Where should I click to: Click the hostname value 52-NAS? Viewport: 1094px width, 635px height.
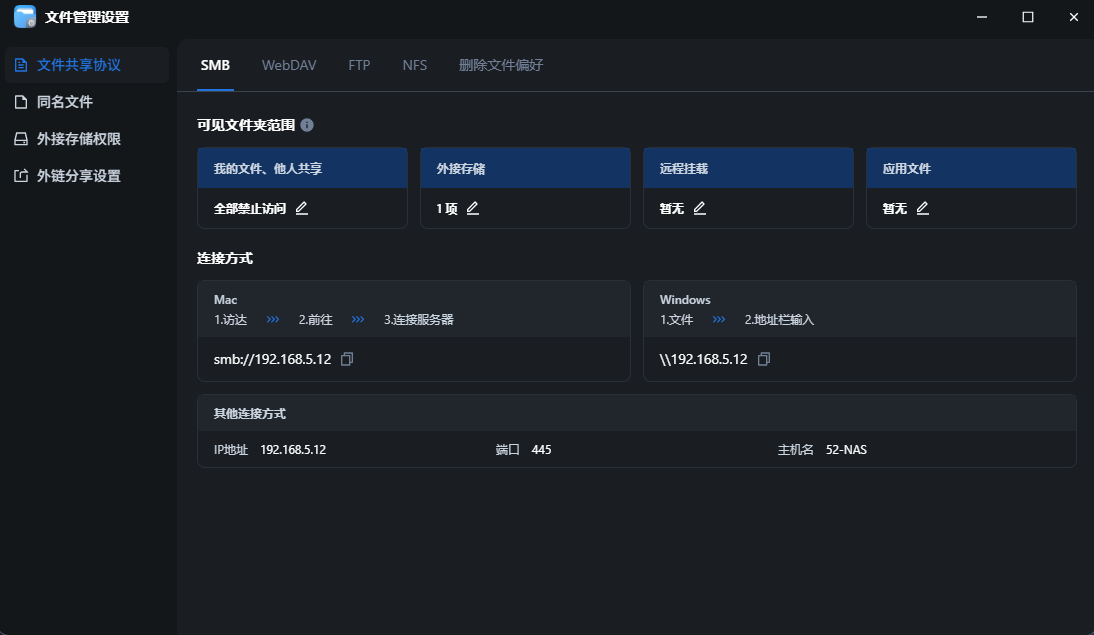(846, 450)
